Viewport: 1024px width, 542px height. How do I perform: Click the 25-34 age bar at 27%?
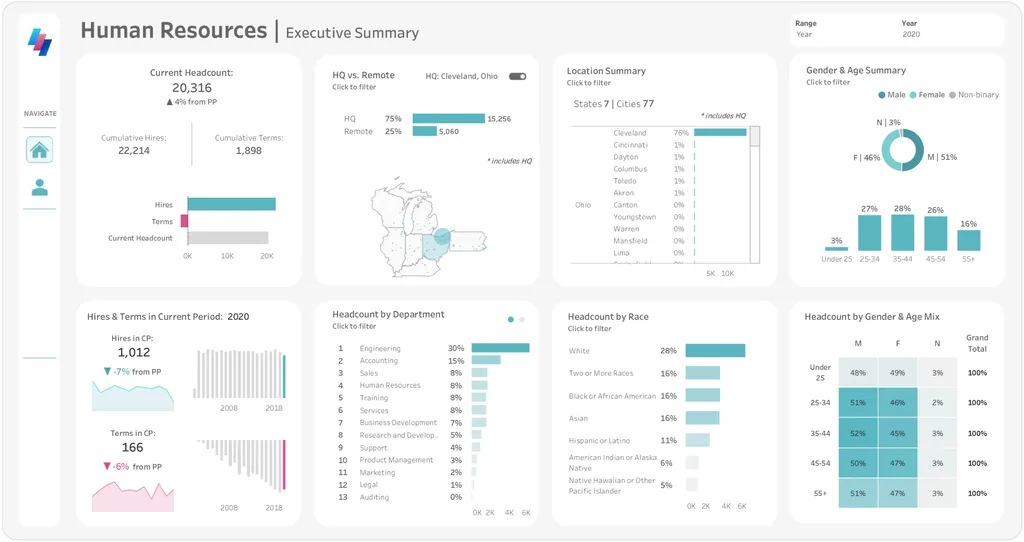869,232
